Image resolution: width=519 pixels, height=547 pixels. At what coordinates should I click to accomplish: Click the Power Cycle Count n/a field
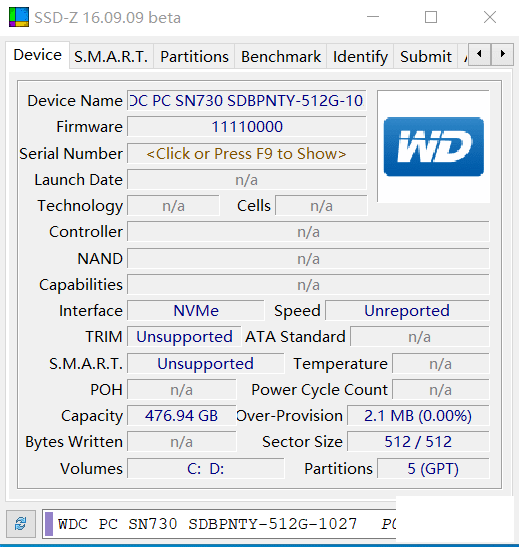(441, 390)
